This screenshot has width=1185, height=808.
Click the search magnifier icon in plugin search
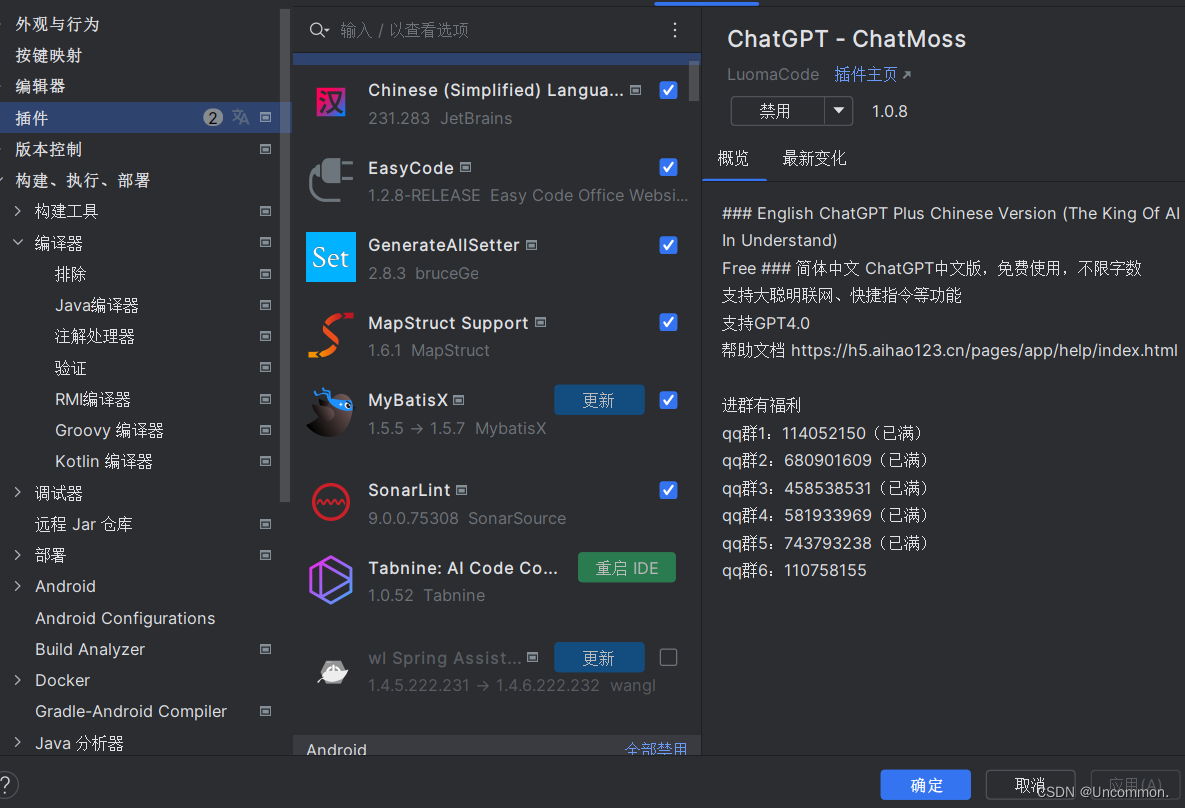[319, 30]
